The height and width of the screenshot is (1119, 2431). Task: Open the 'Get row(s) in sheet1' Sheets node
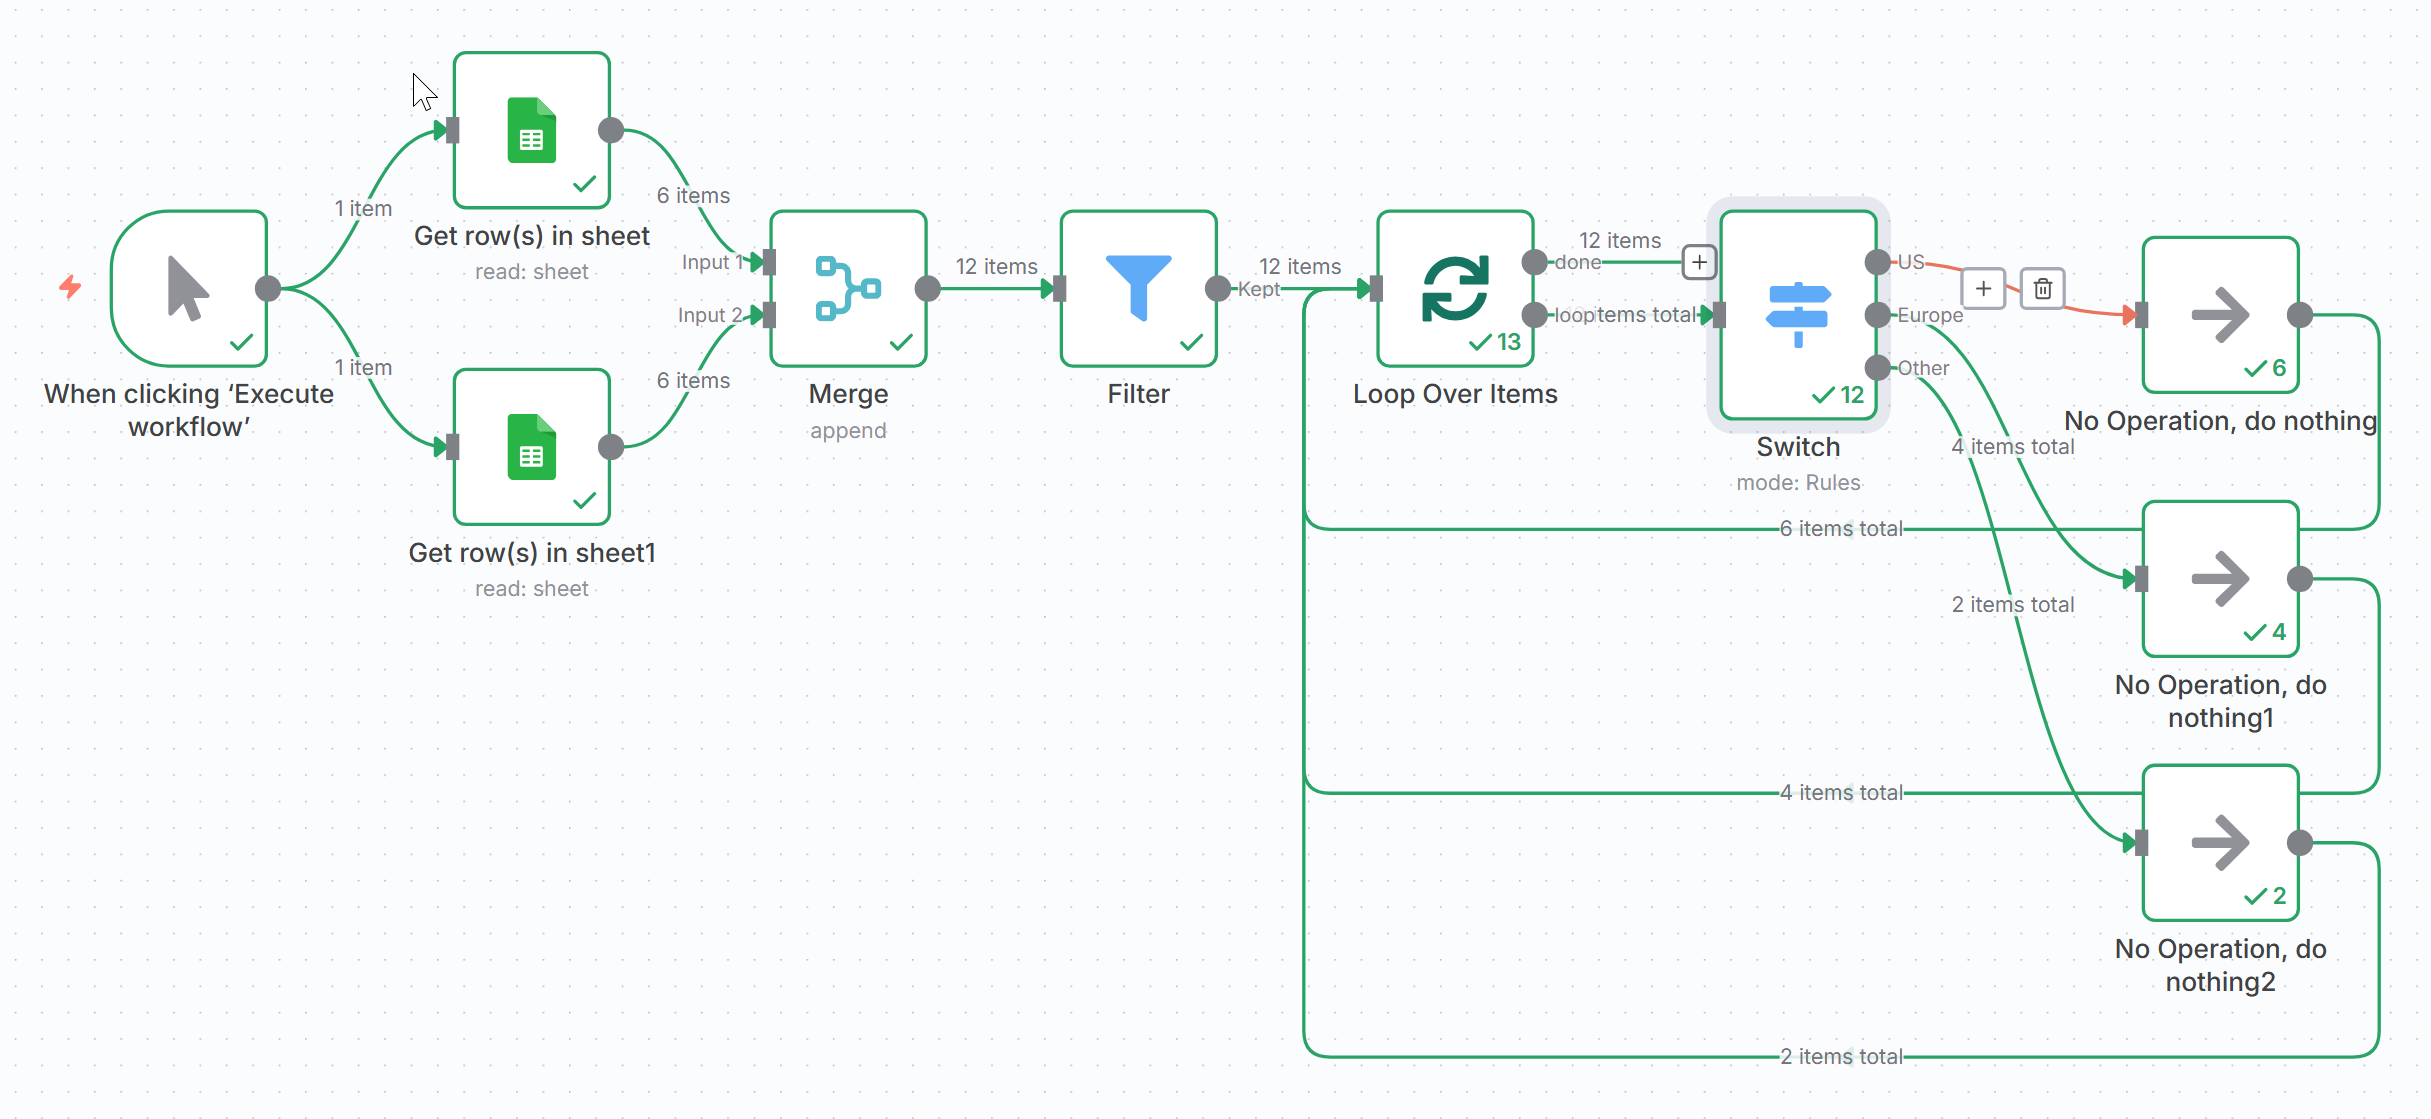[x=531, y=447]
